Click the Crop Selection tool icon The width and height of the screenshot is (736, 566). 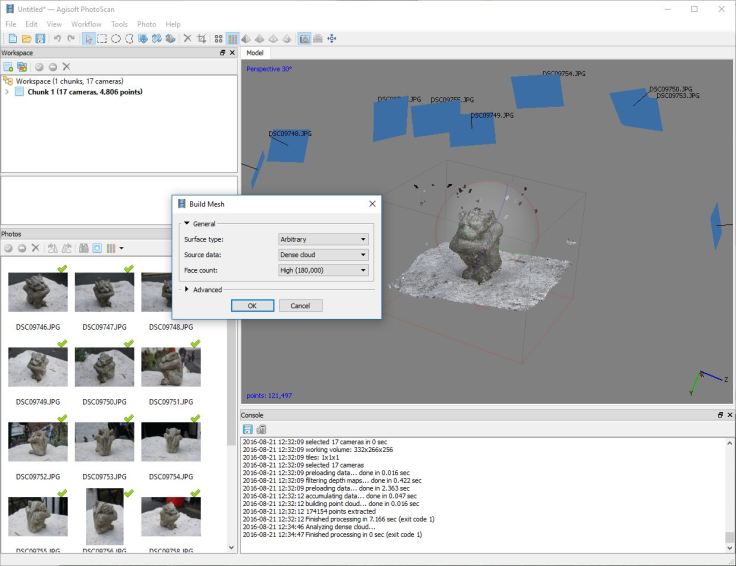(x=201, y=38)
